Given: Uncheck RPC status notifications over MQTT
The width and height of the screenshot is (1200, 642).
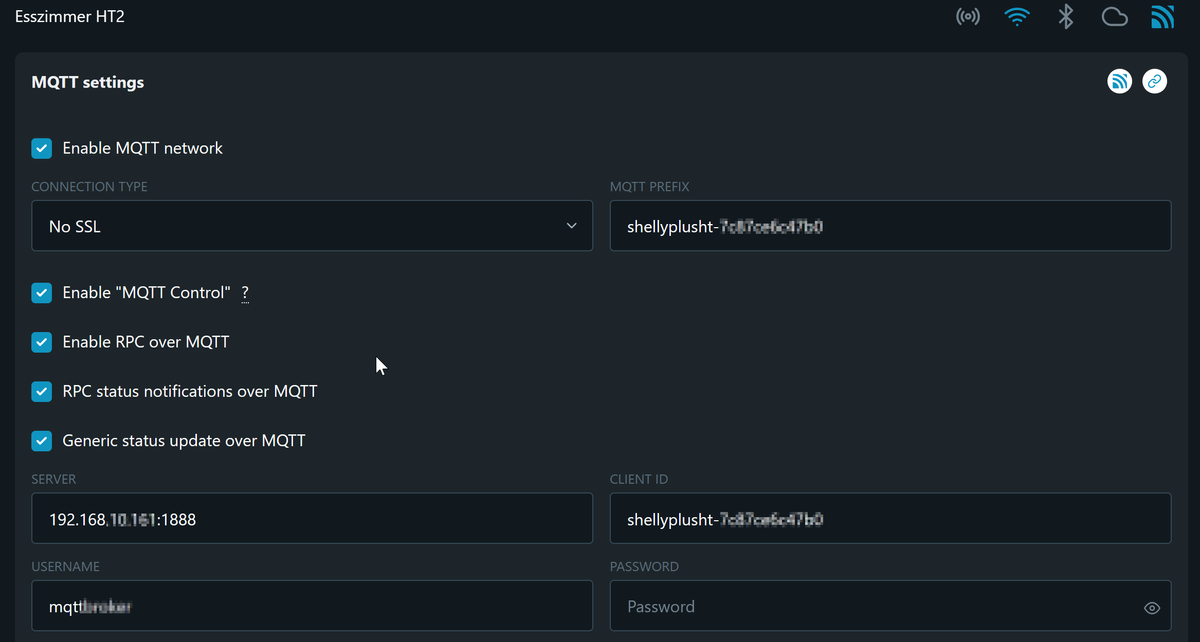Looking at the screenshot, I should 42,391.
